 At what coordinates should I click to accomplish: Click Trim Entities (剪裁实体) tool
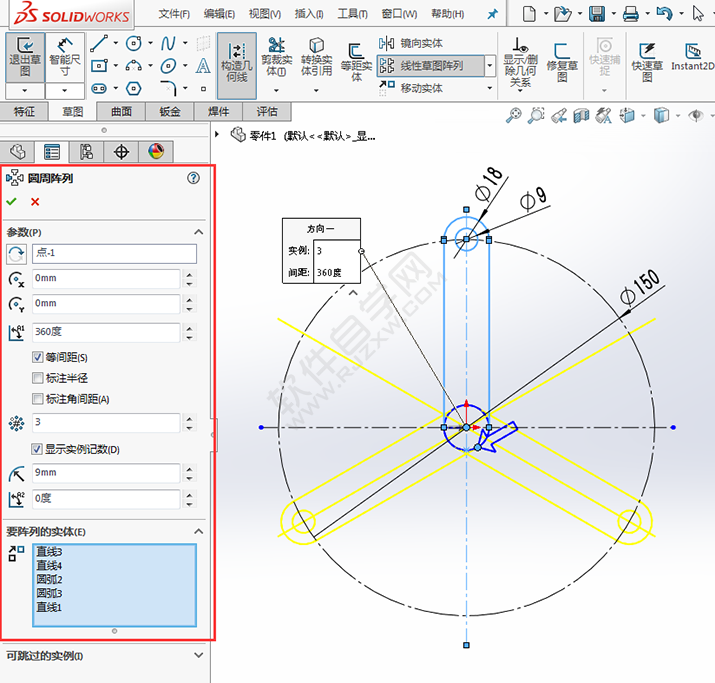coord(276,57)
